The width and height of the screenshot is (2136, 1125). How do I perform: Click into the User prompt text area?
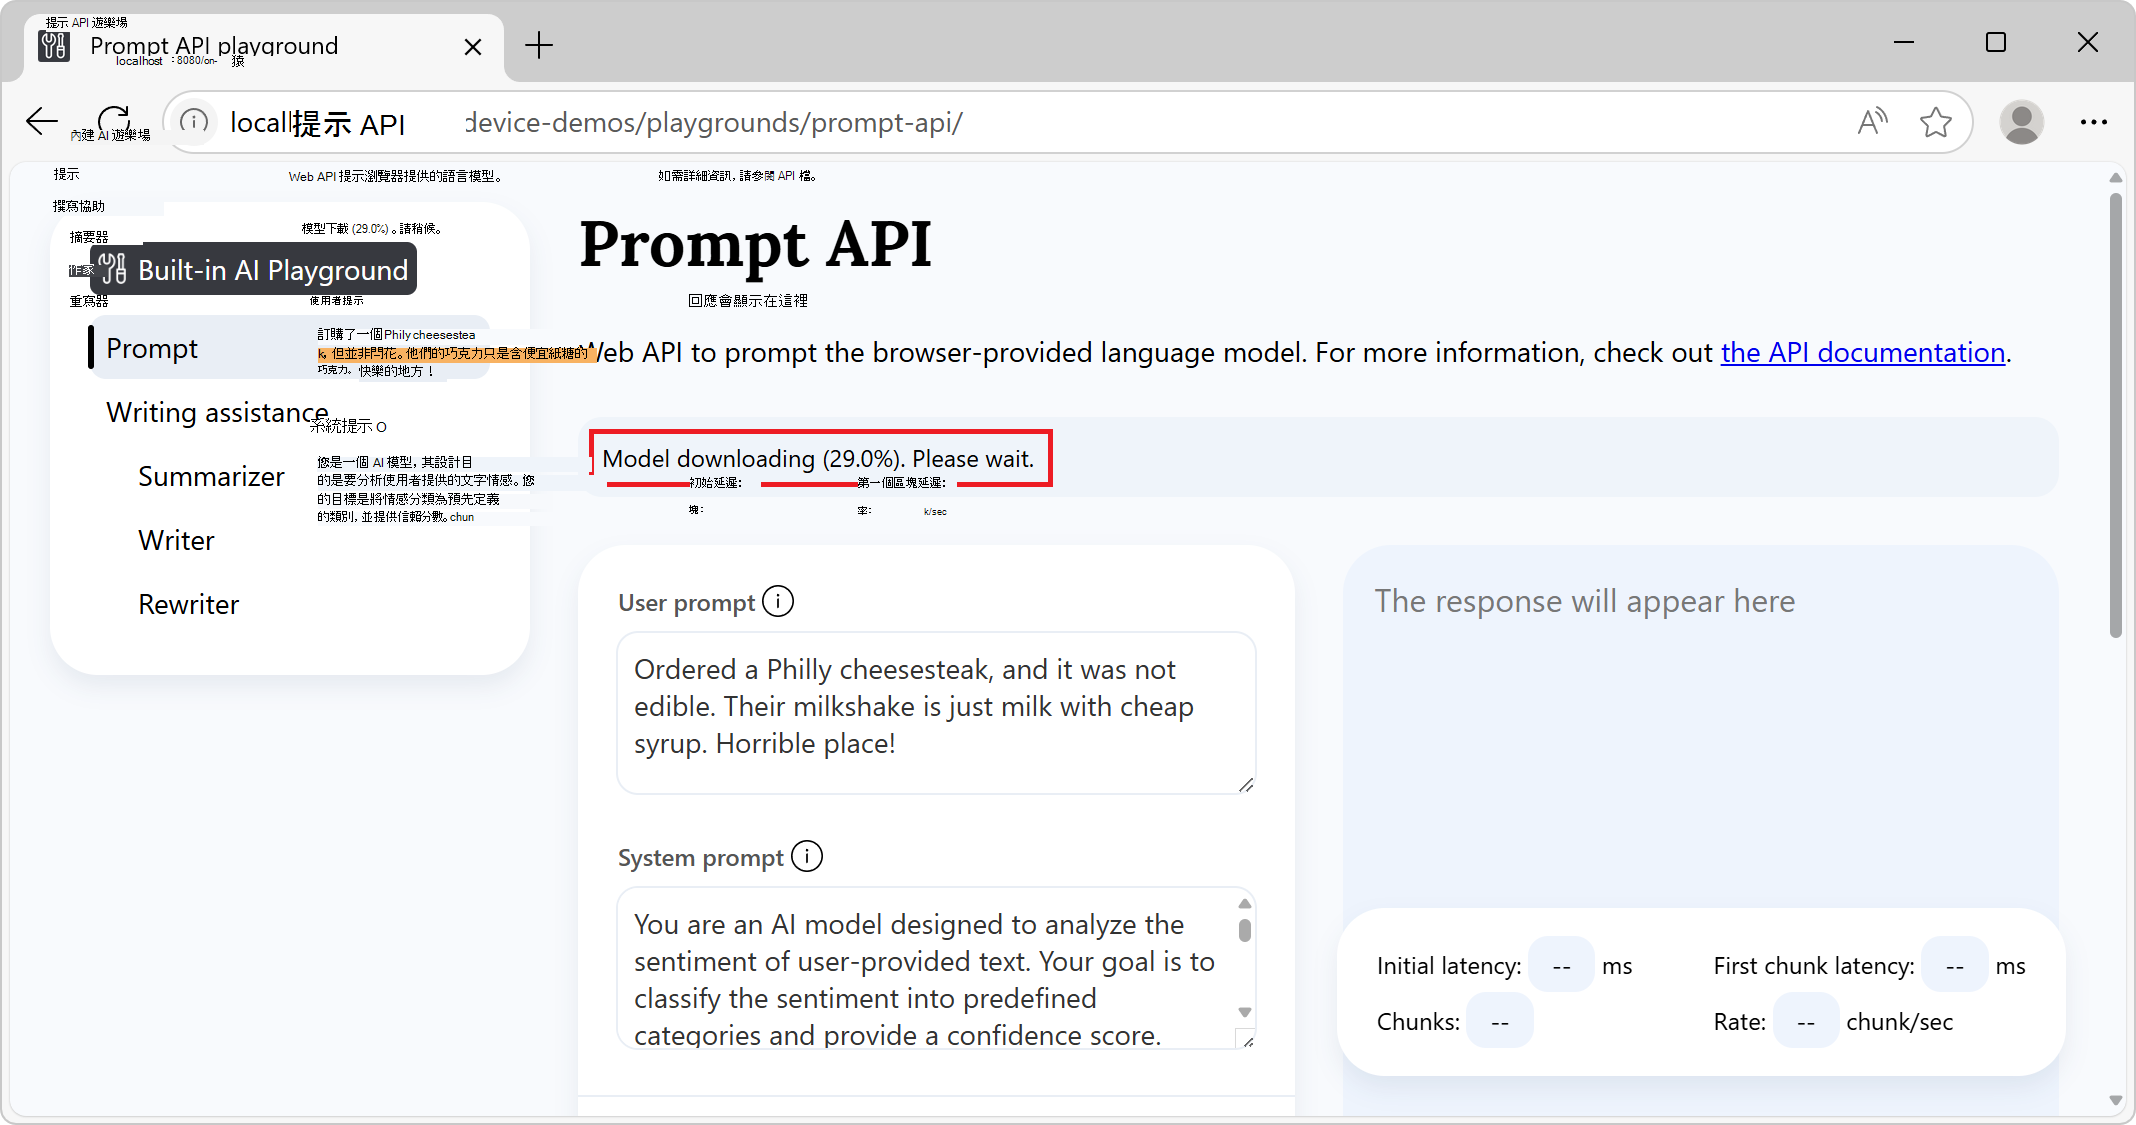pos(935,712)
